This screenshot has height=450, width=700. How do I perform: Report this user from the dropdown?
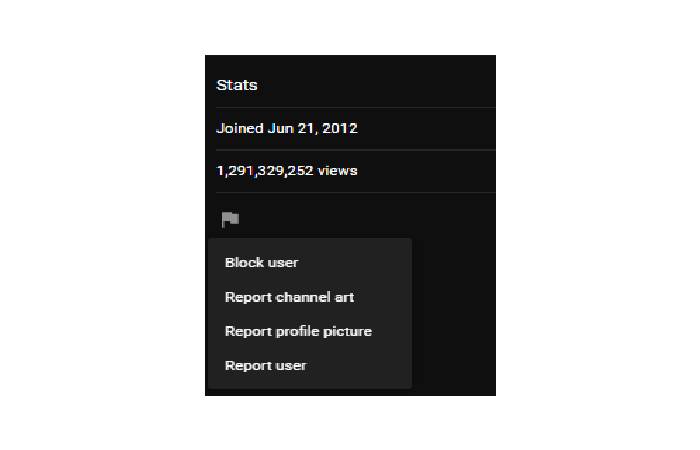(266, 365)
